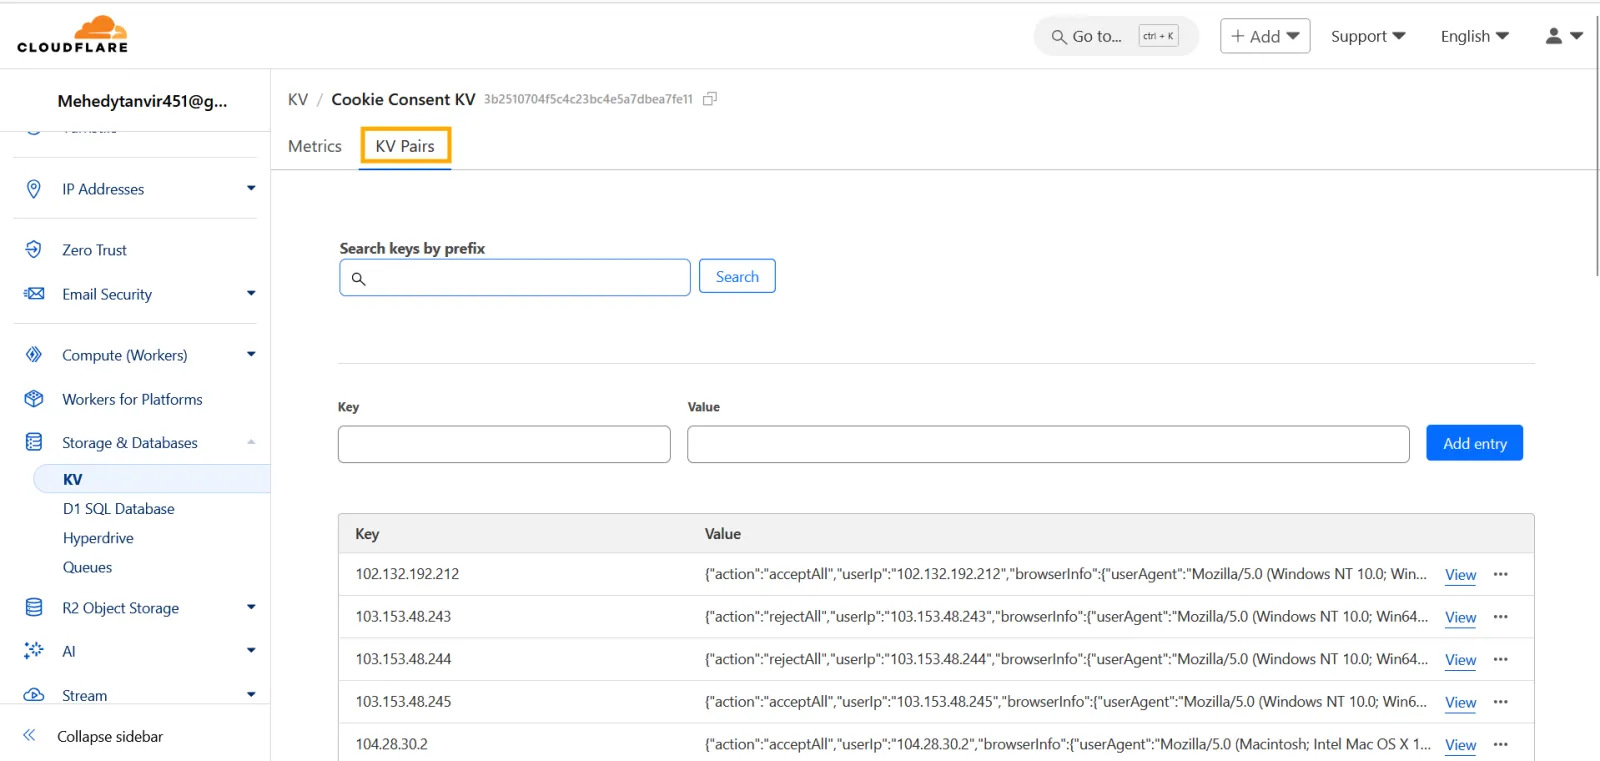Click the magnifier icon in prefix search field
1600x761 pixels.
[x=358, y=279]
